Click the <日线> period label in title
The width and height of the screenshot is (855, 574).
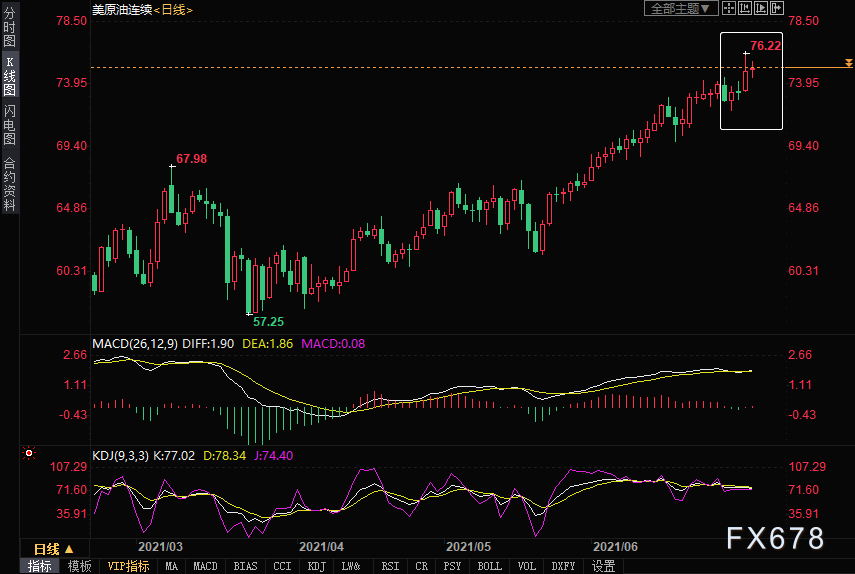[x=173, y=10]
